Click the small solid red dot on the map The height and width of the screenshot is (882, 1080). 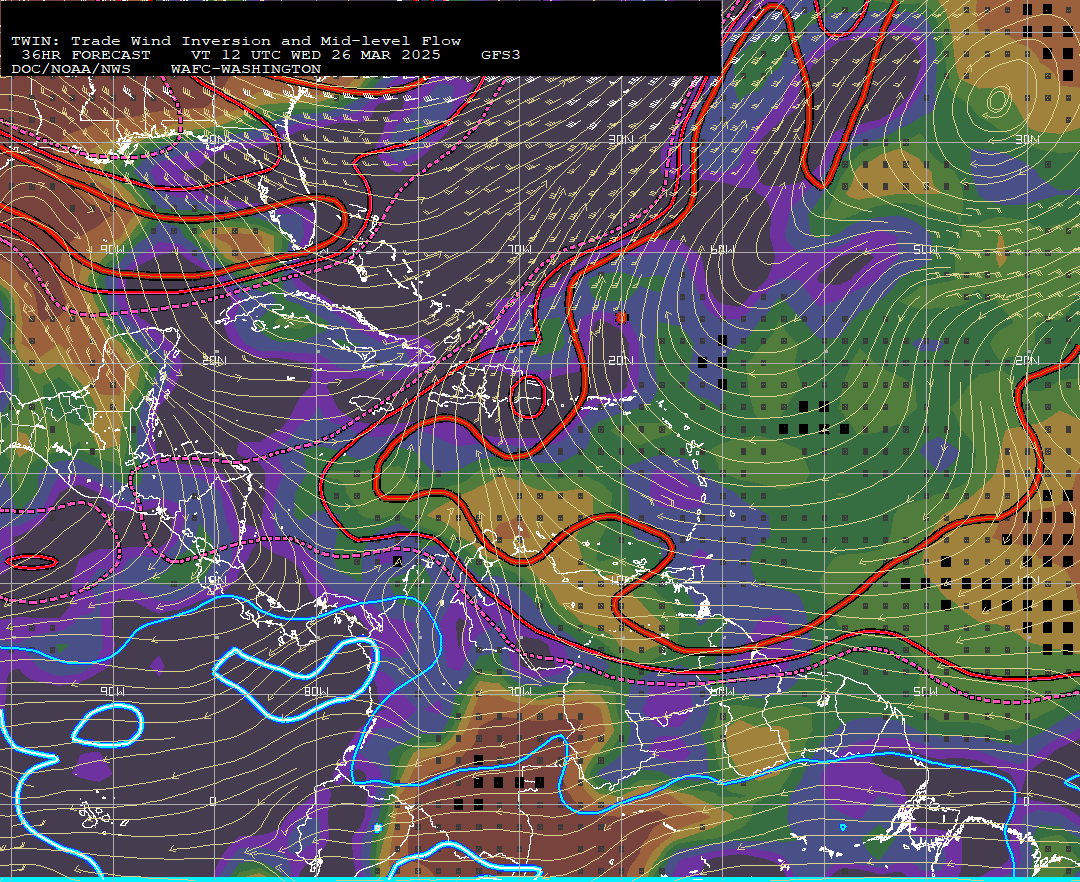coord(621,317)
